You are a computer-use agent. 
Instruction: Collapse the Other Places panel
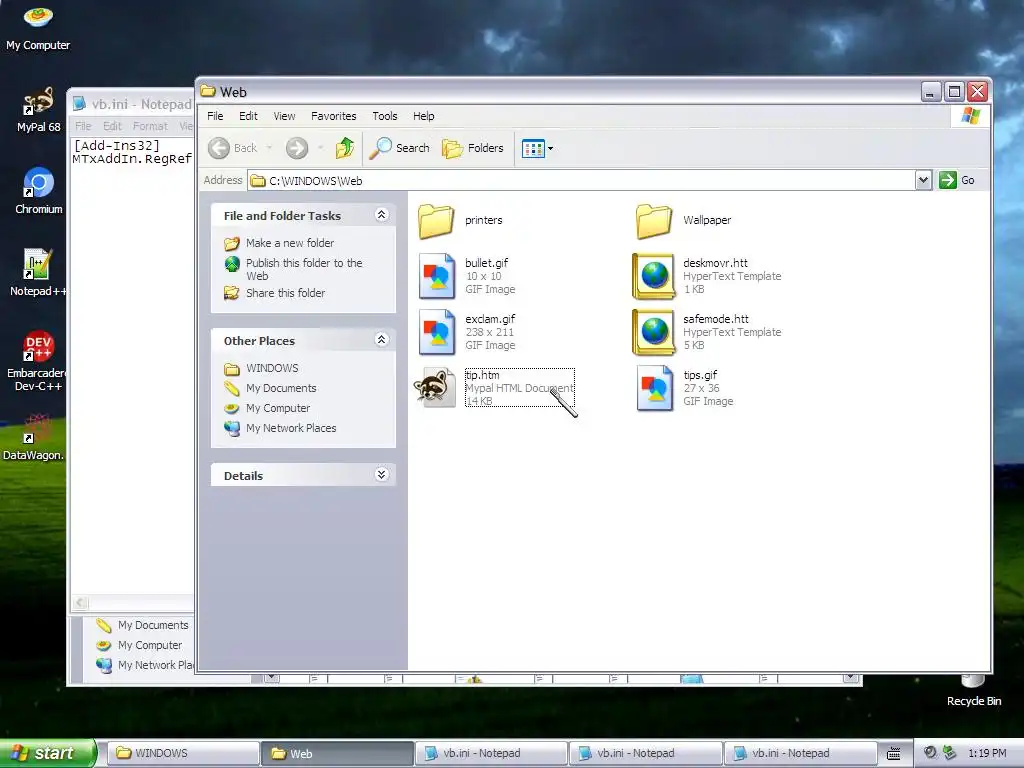click(x=382, y=340)
